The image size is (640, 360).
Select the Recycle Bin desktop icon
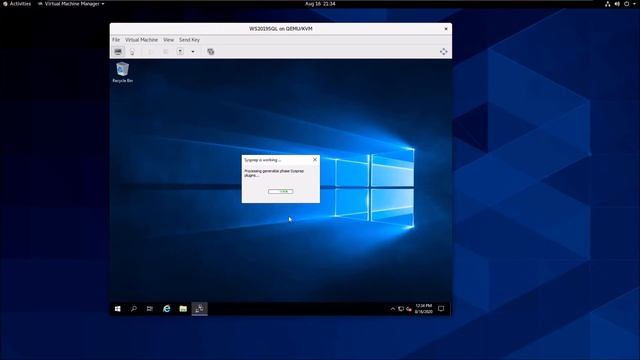pyautogui.click(x=122, y=72)
